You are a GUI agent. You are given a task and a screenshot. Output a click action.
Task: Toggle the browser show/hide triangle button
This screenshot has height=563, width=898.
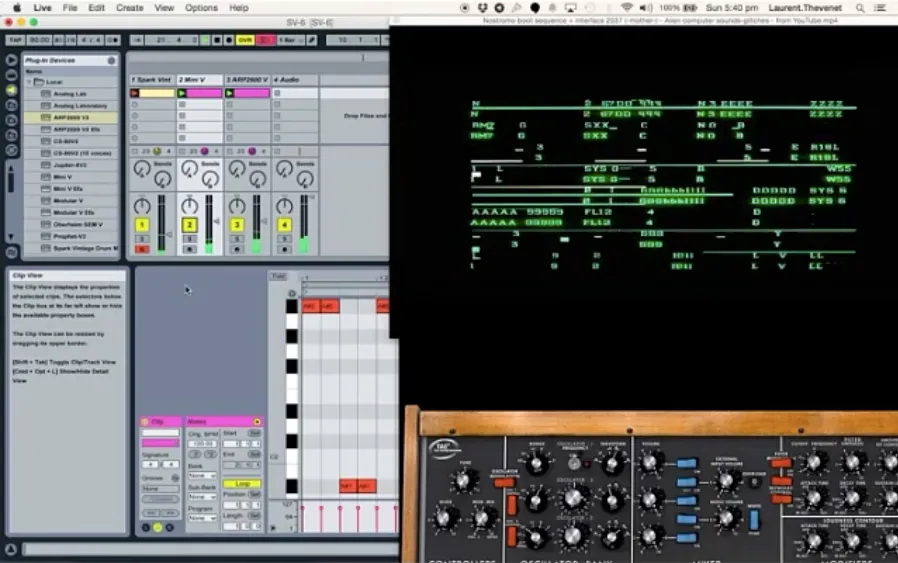coord(11,60)
